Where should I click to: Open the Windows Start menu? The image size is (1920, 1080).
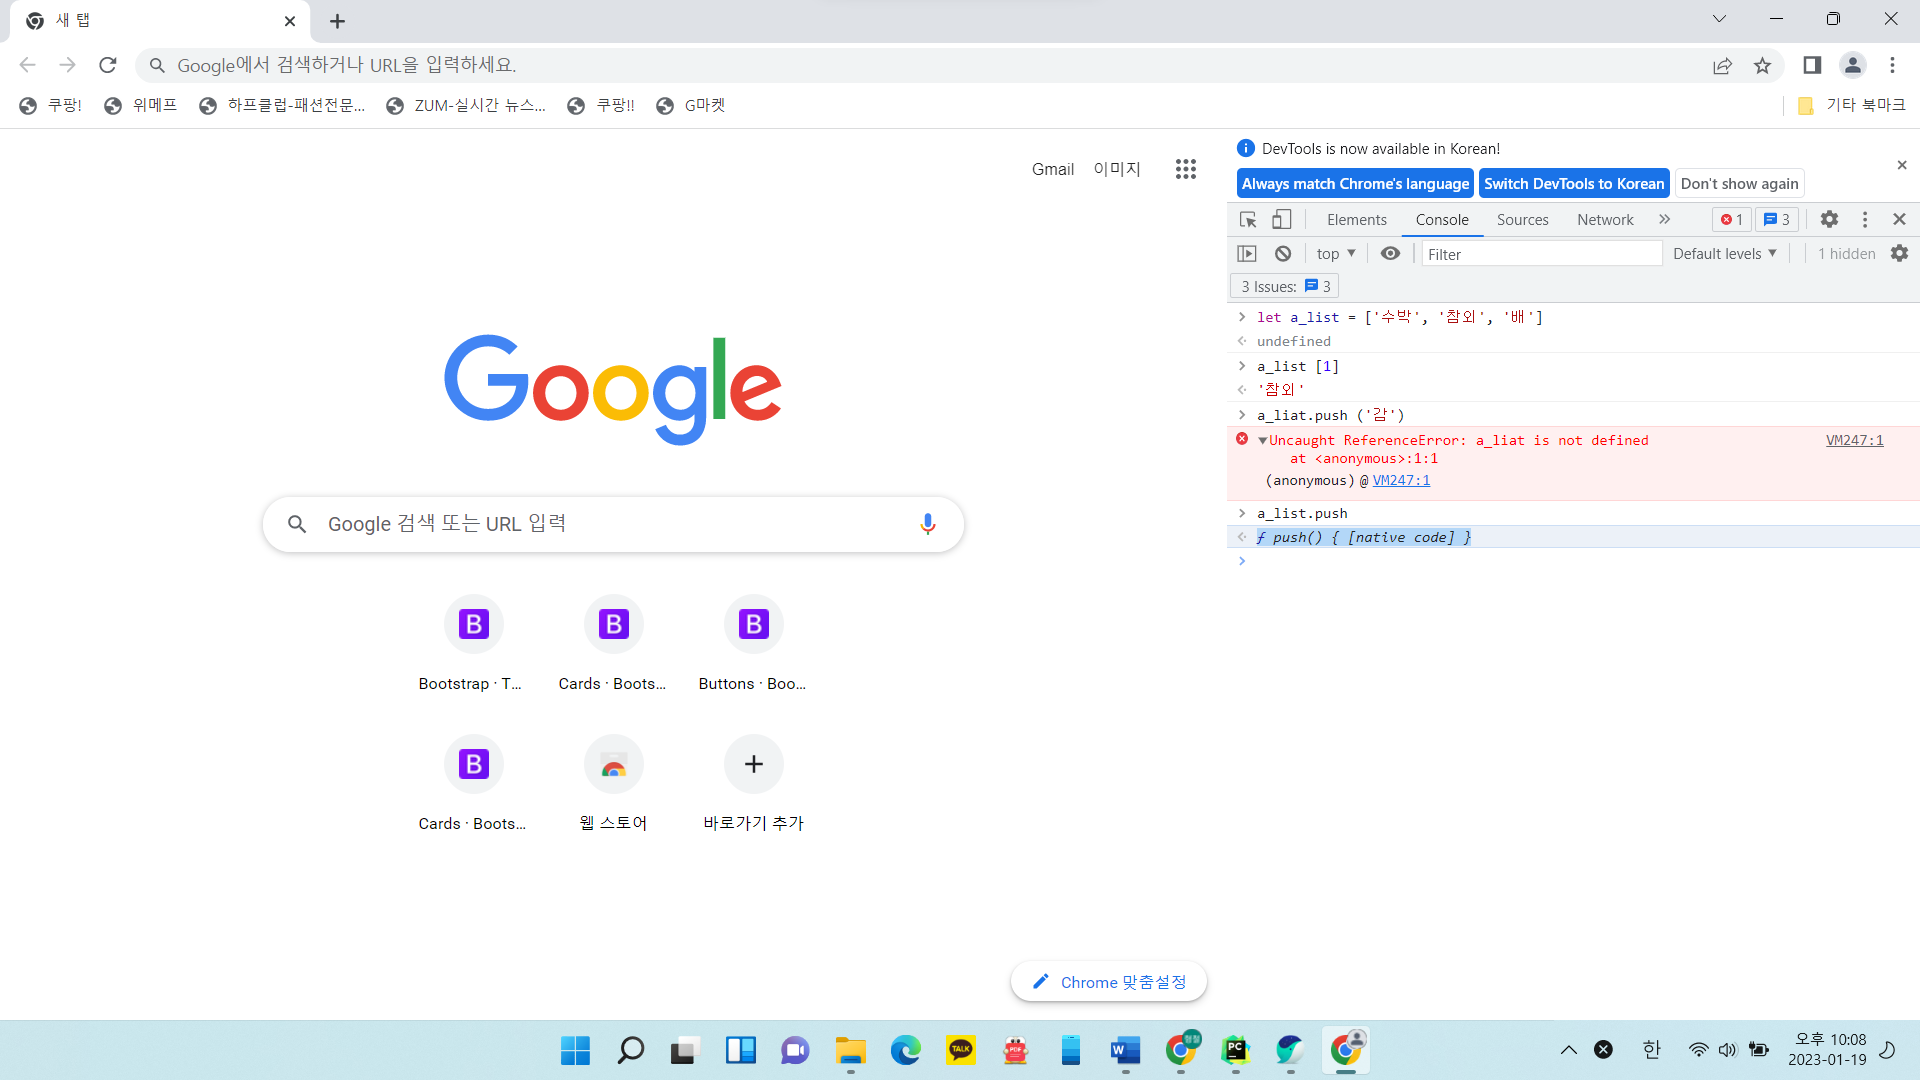[575, 1050]
